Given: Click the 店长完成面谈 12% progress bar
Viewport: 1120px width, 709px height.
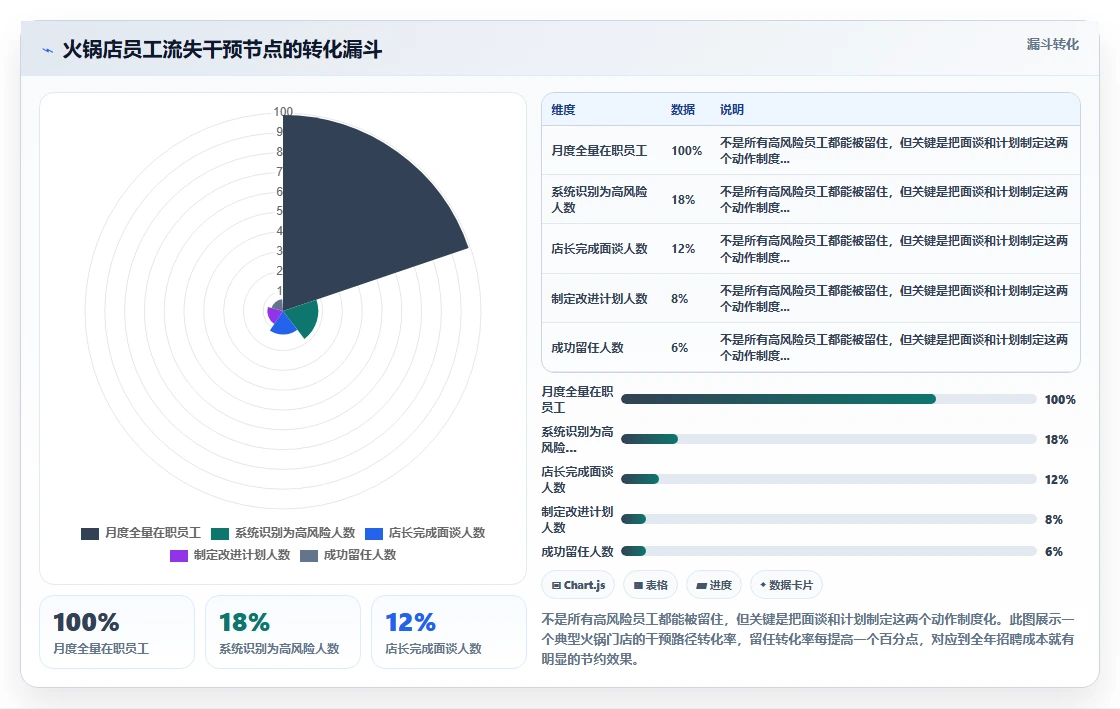Looking at the screenshot, I should coord(829,479).
